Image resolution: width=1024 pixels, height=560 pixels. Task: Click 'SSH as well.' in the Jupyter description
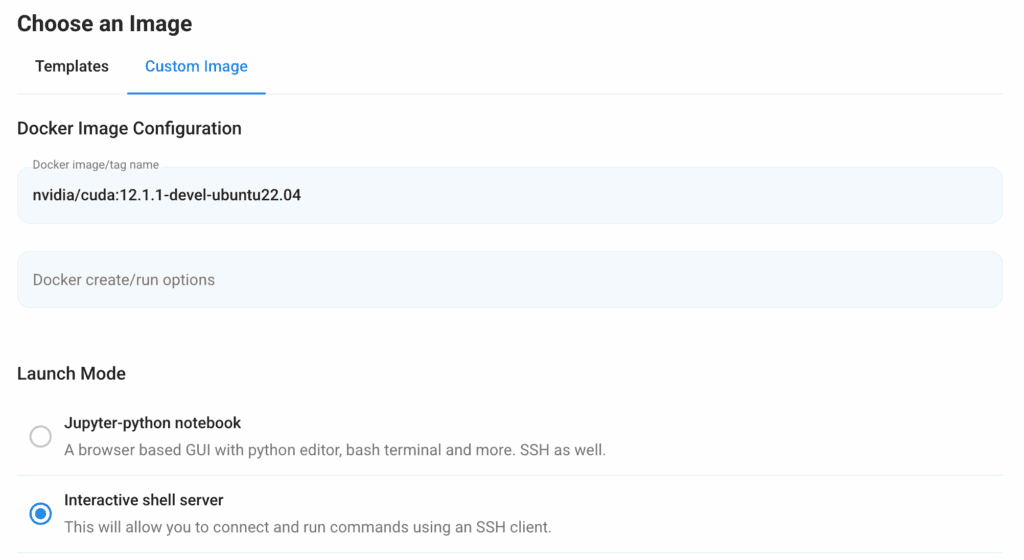point(562,450)
